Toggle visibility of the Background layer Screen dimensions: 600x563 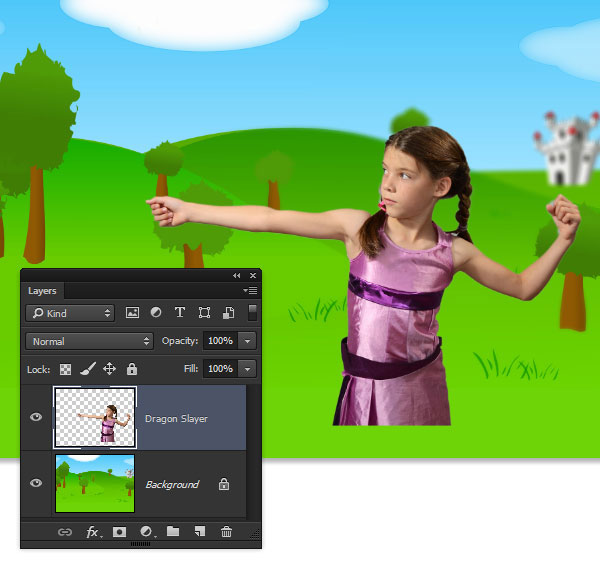(36, 483)
